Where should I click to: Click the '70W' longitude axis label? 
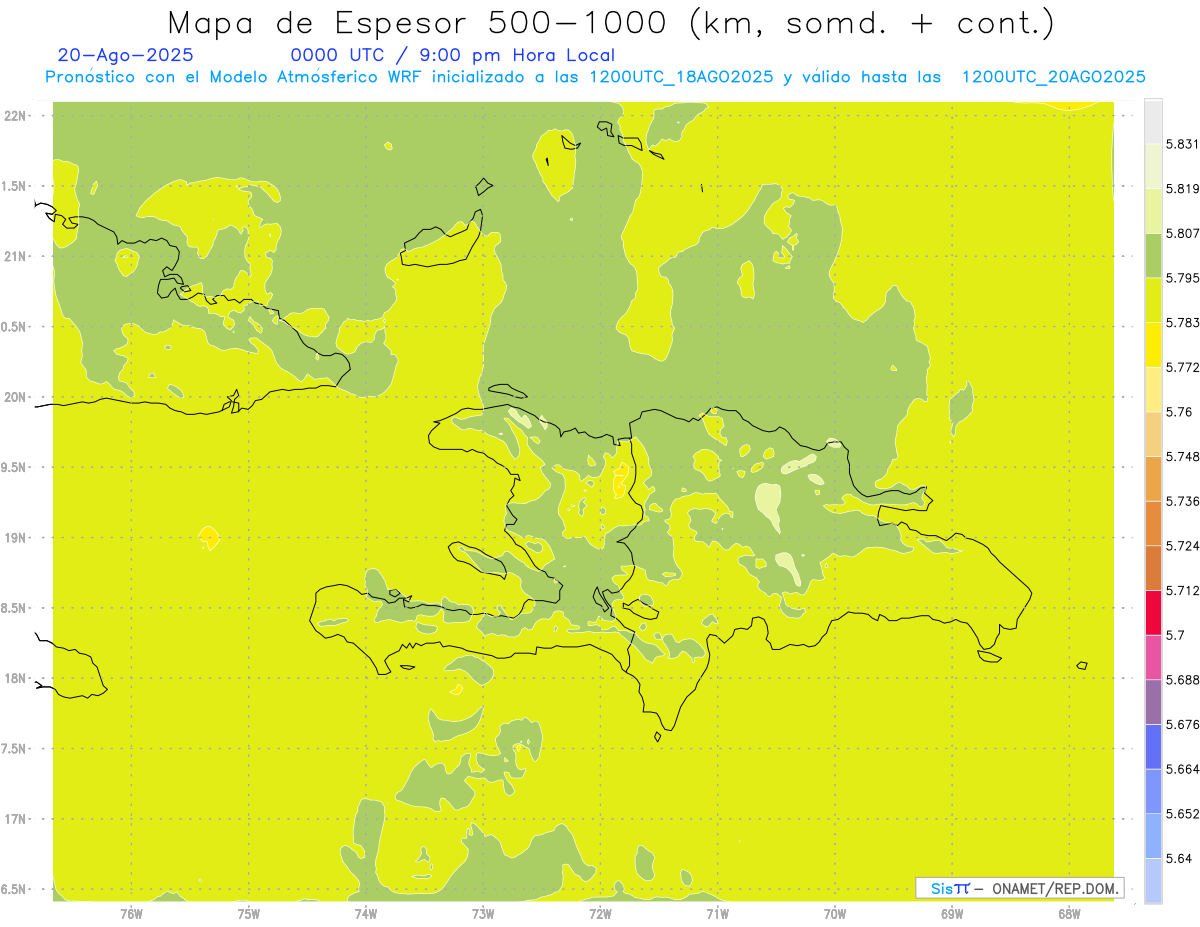835,914
